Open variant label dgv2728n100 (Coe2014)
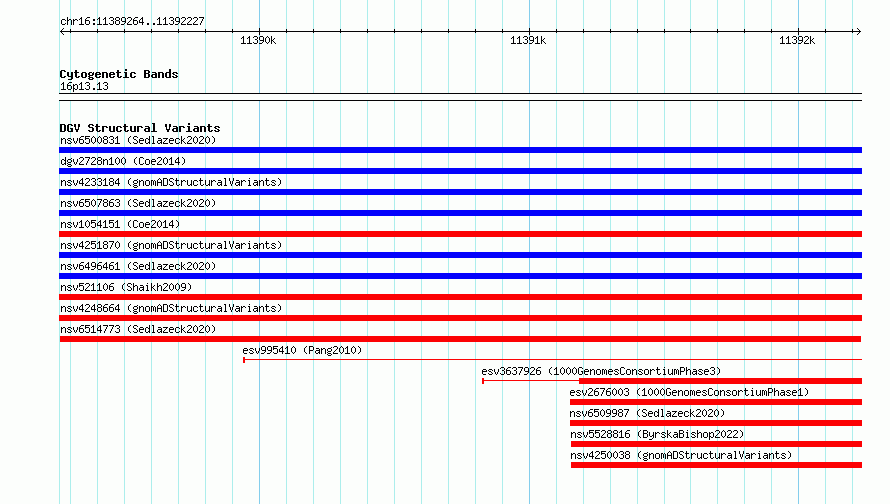 [123, 161]
